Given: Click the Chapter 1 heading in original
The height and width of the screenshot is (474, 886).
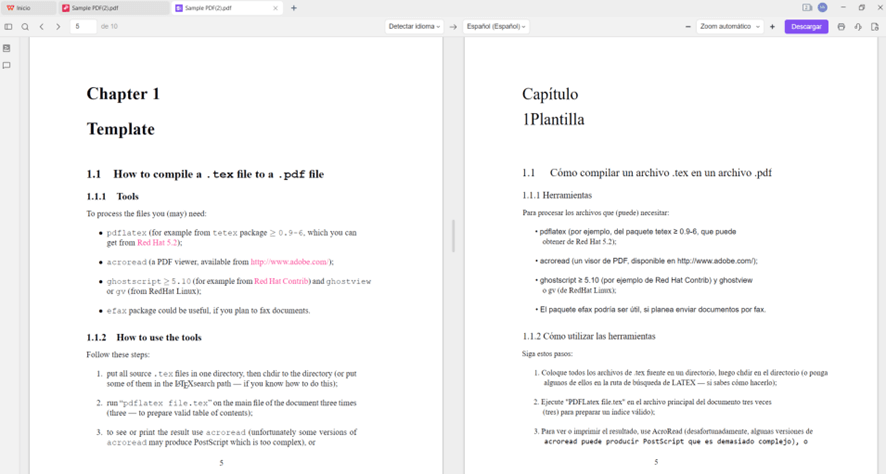Looking at the screenshot, I should click(123, 94).
